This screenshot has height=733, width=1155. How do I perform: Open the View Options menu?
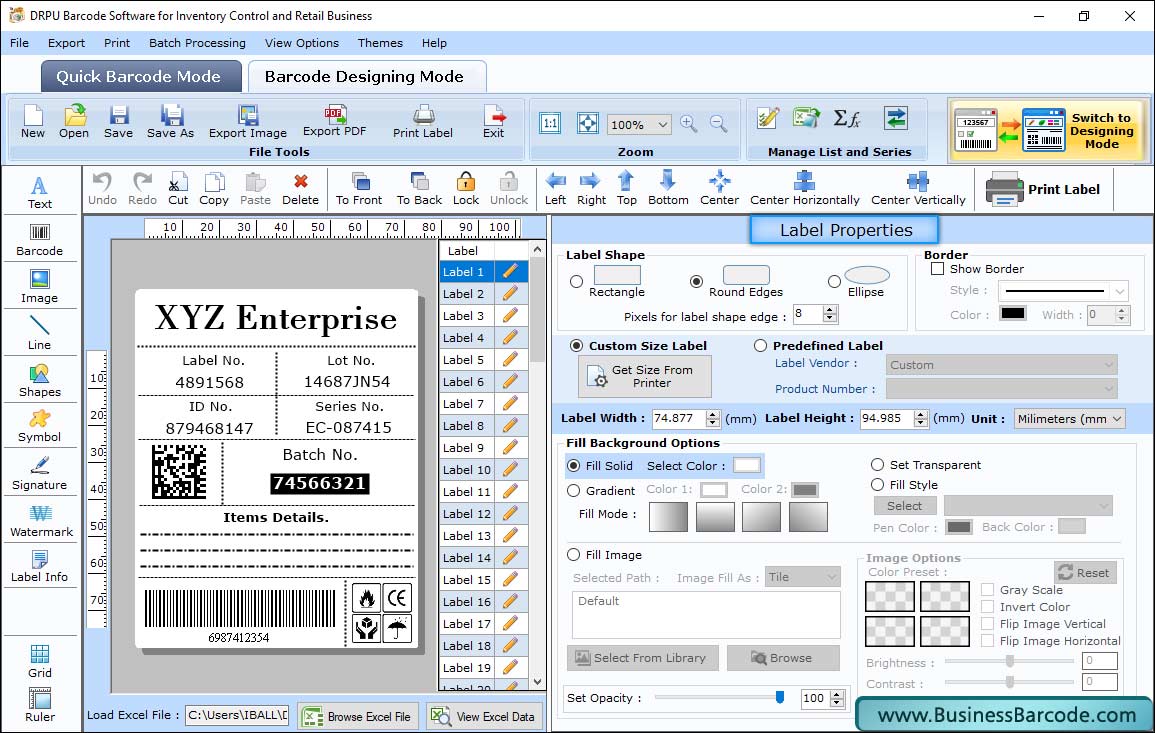[x=302, y=43]
